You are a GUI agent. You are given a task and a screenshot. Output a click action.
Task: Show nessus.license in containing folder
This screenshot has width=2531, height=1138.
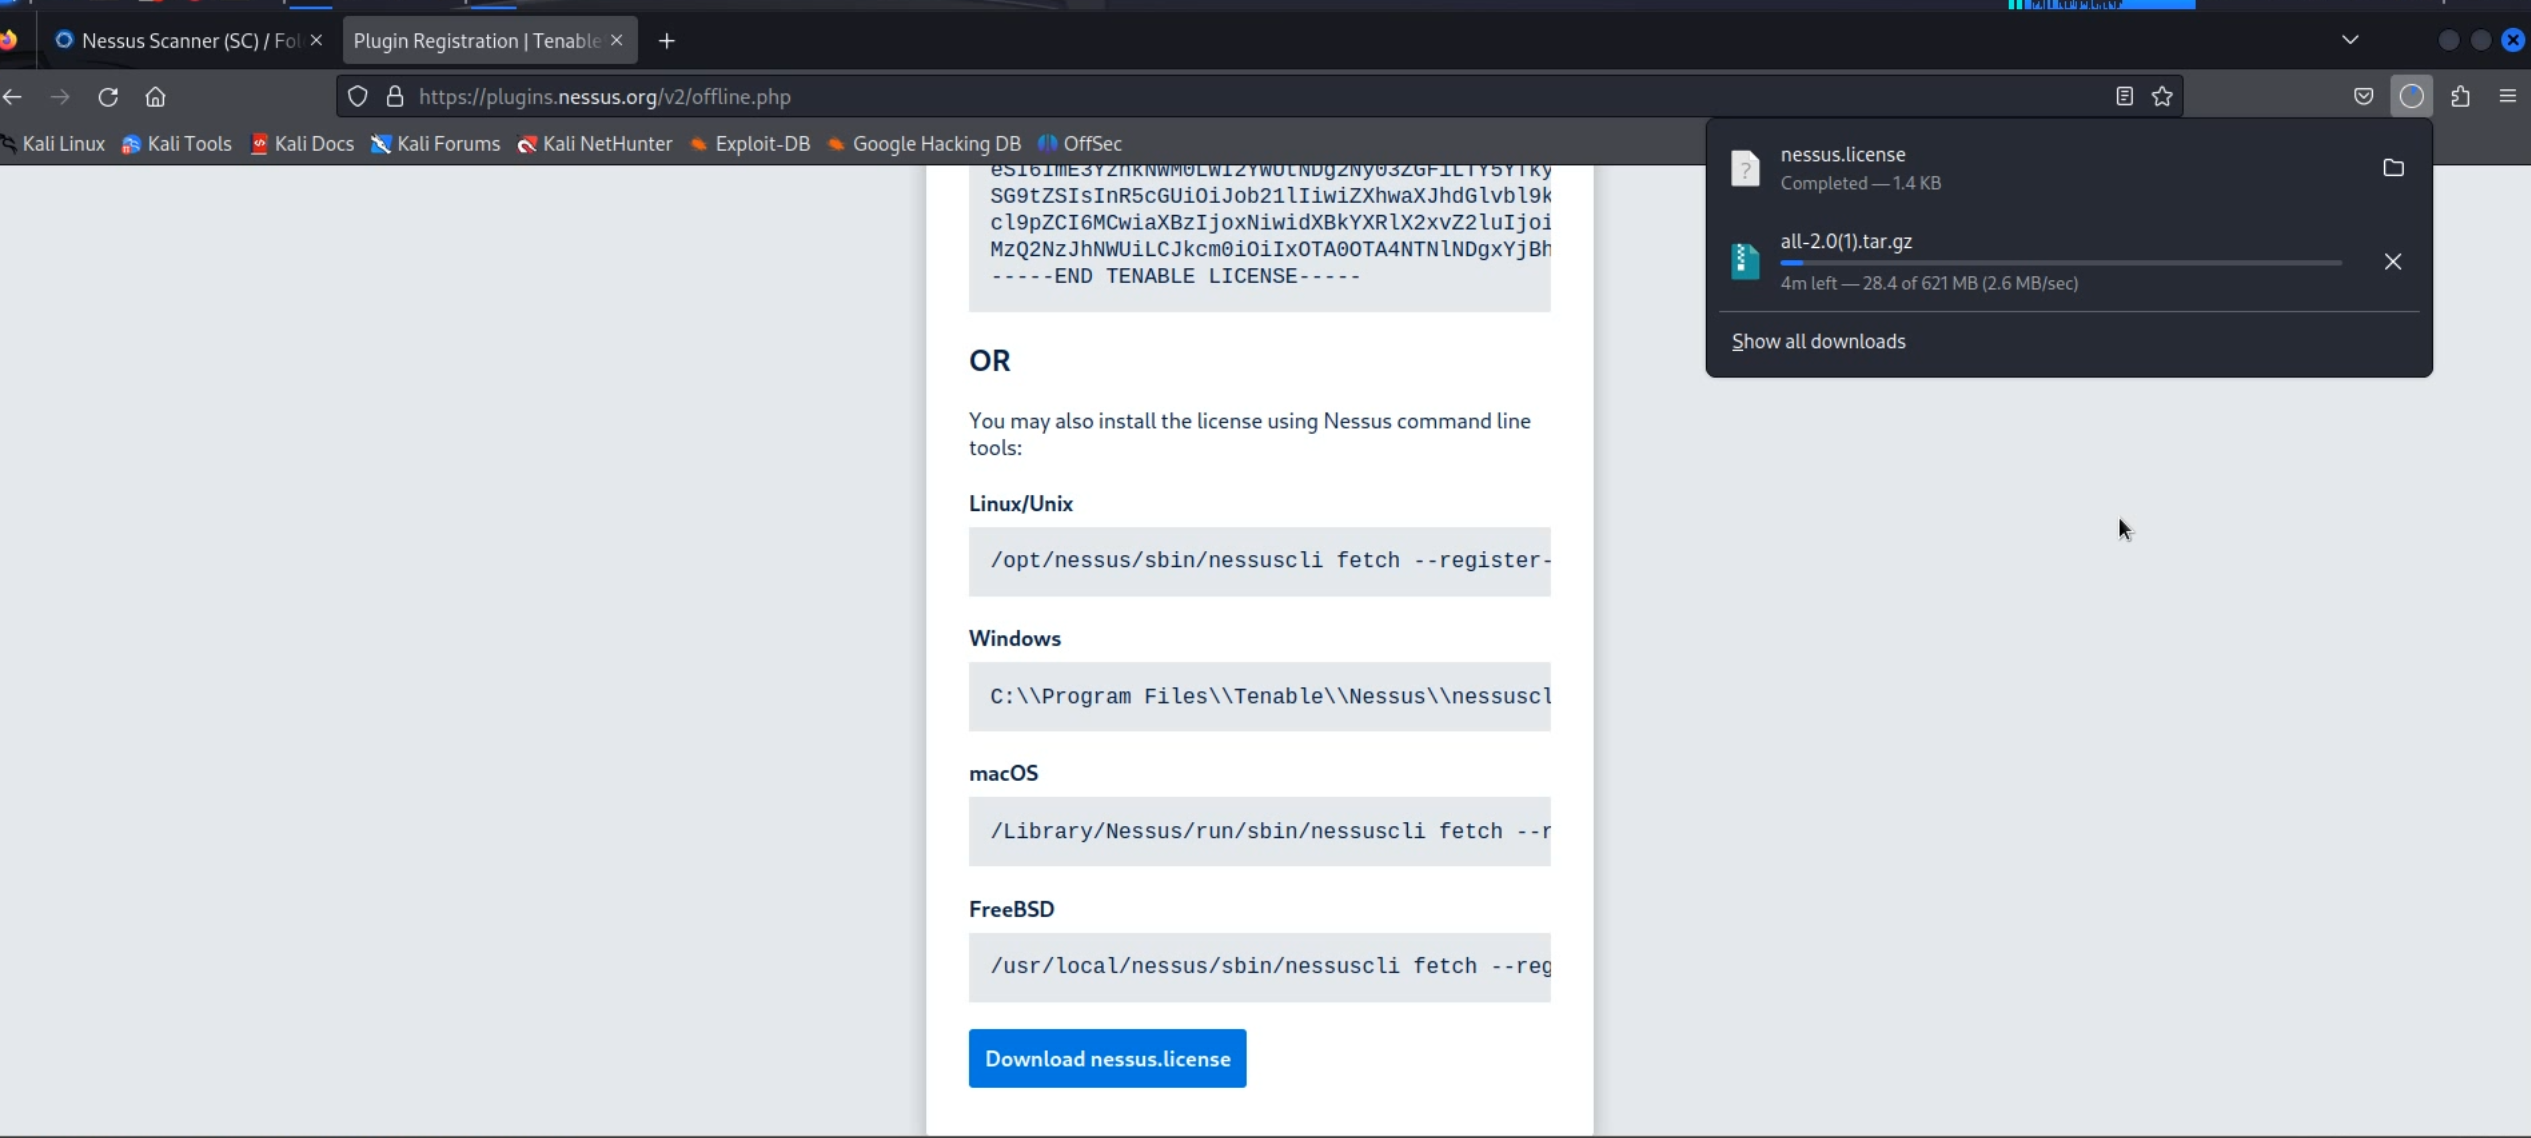pos(2393,168)
